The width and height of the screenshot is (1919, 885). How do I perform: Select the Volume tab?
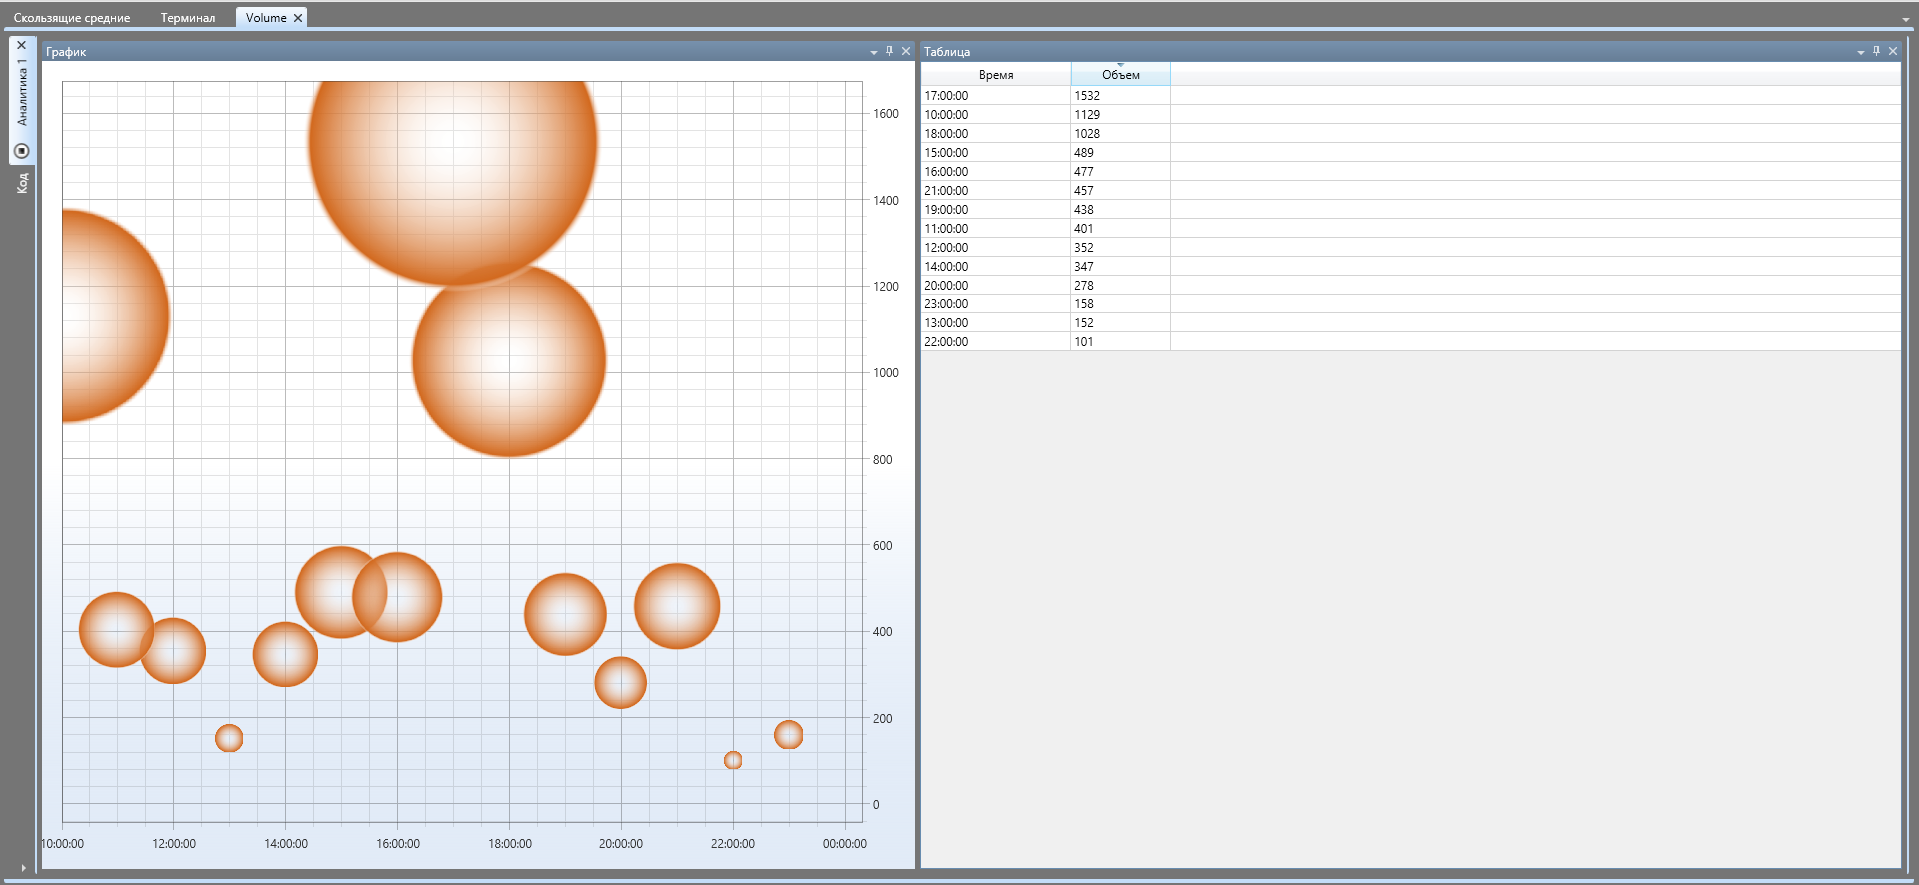tap(266, 18)
